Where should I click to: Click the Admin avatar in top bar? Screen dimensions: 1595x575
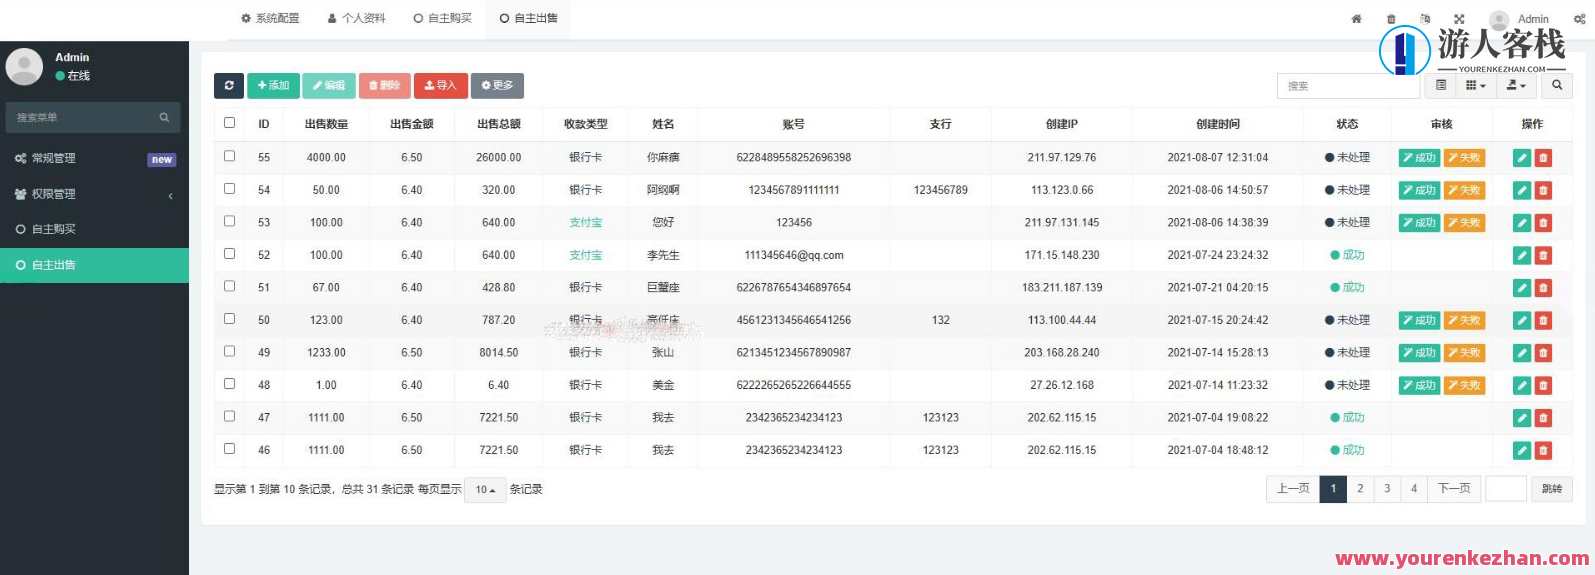click(1499, 19)
